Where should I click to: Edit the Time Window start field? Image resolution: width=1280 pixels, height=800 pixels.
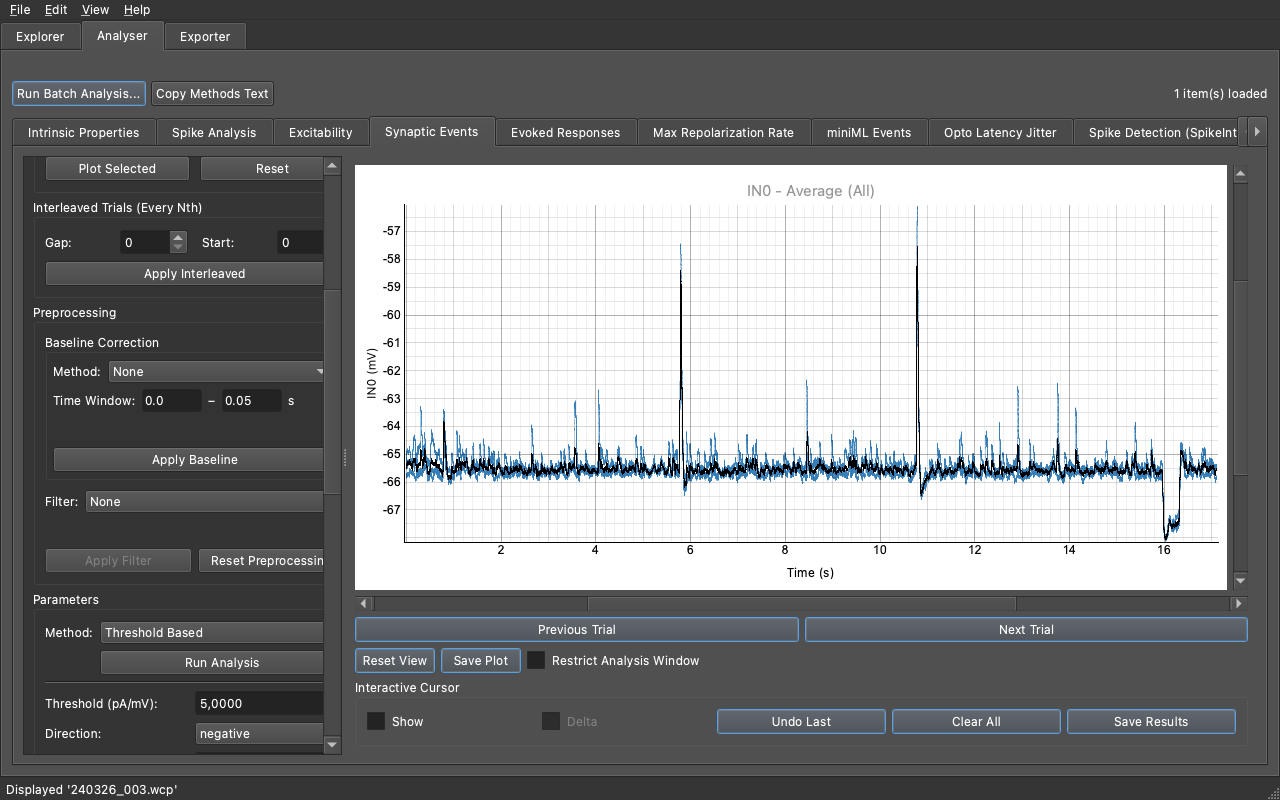(x=170, y=401)
